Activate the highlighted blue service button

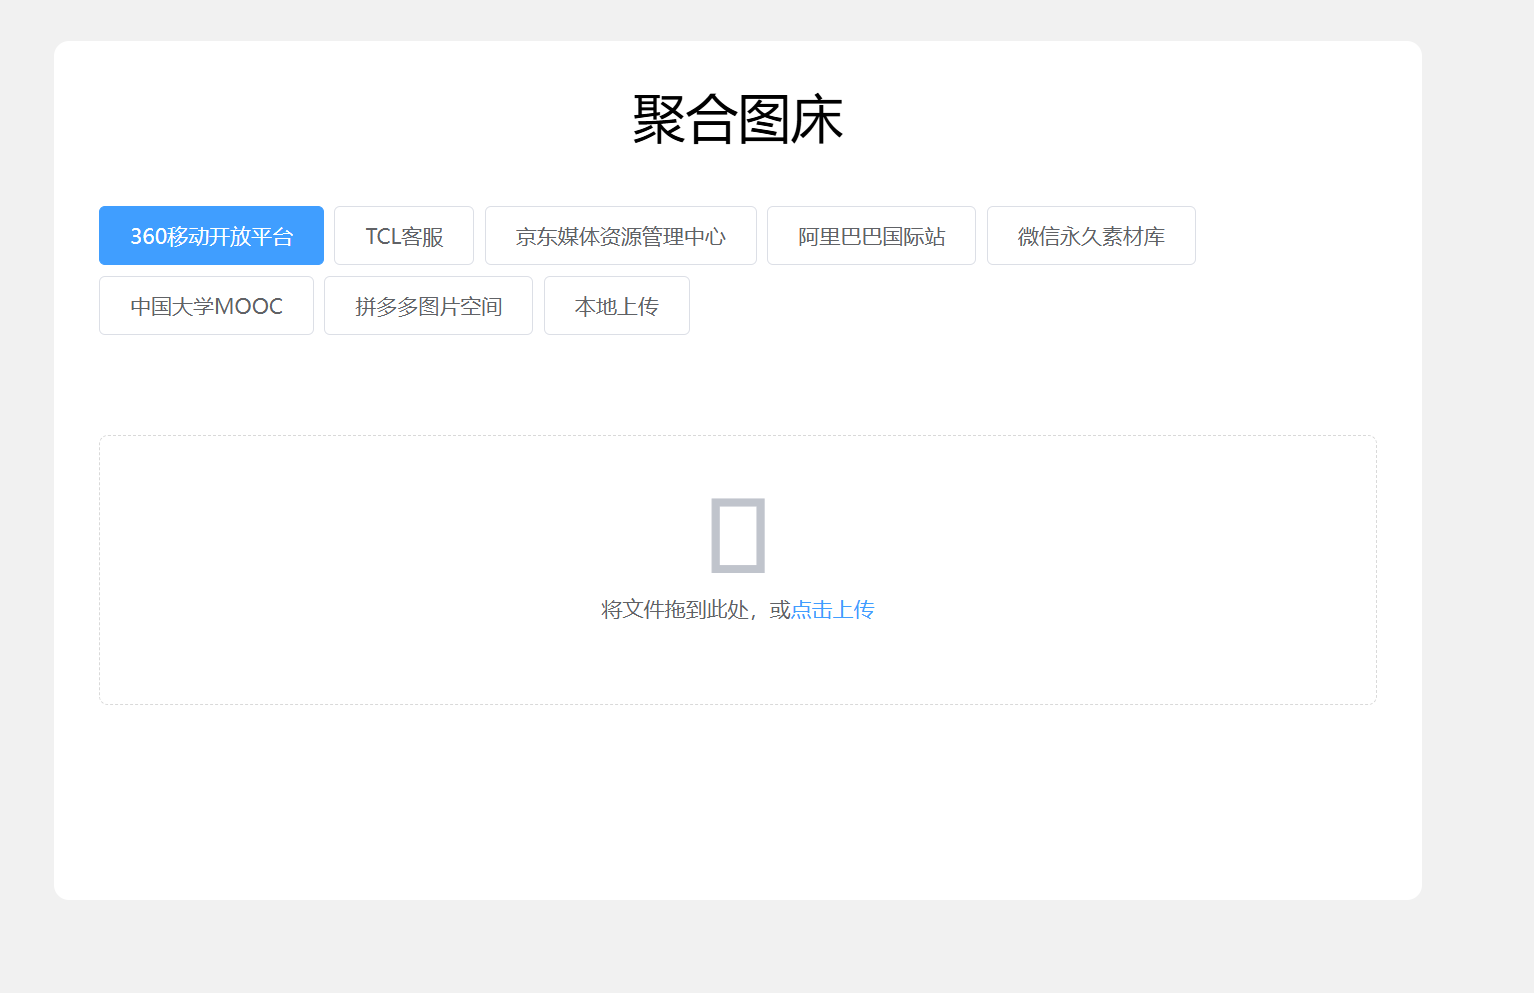(211, 235)
